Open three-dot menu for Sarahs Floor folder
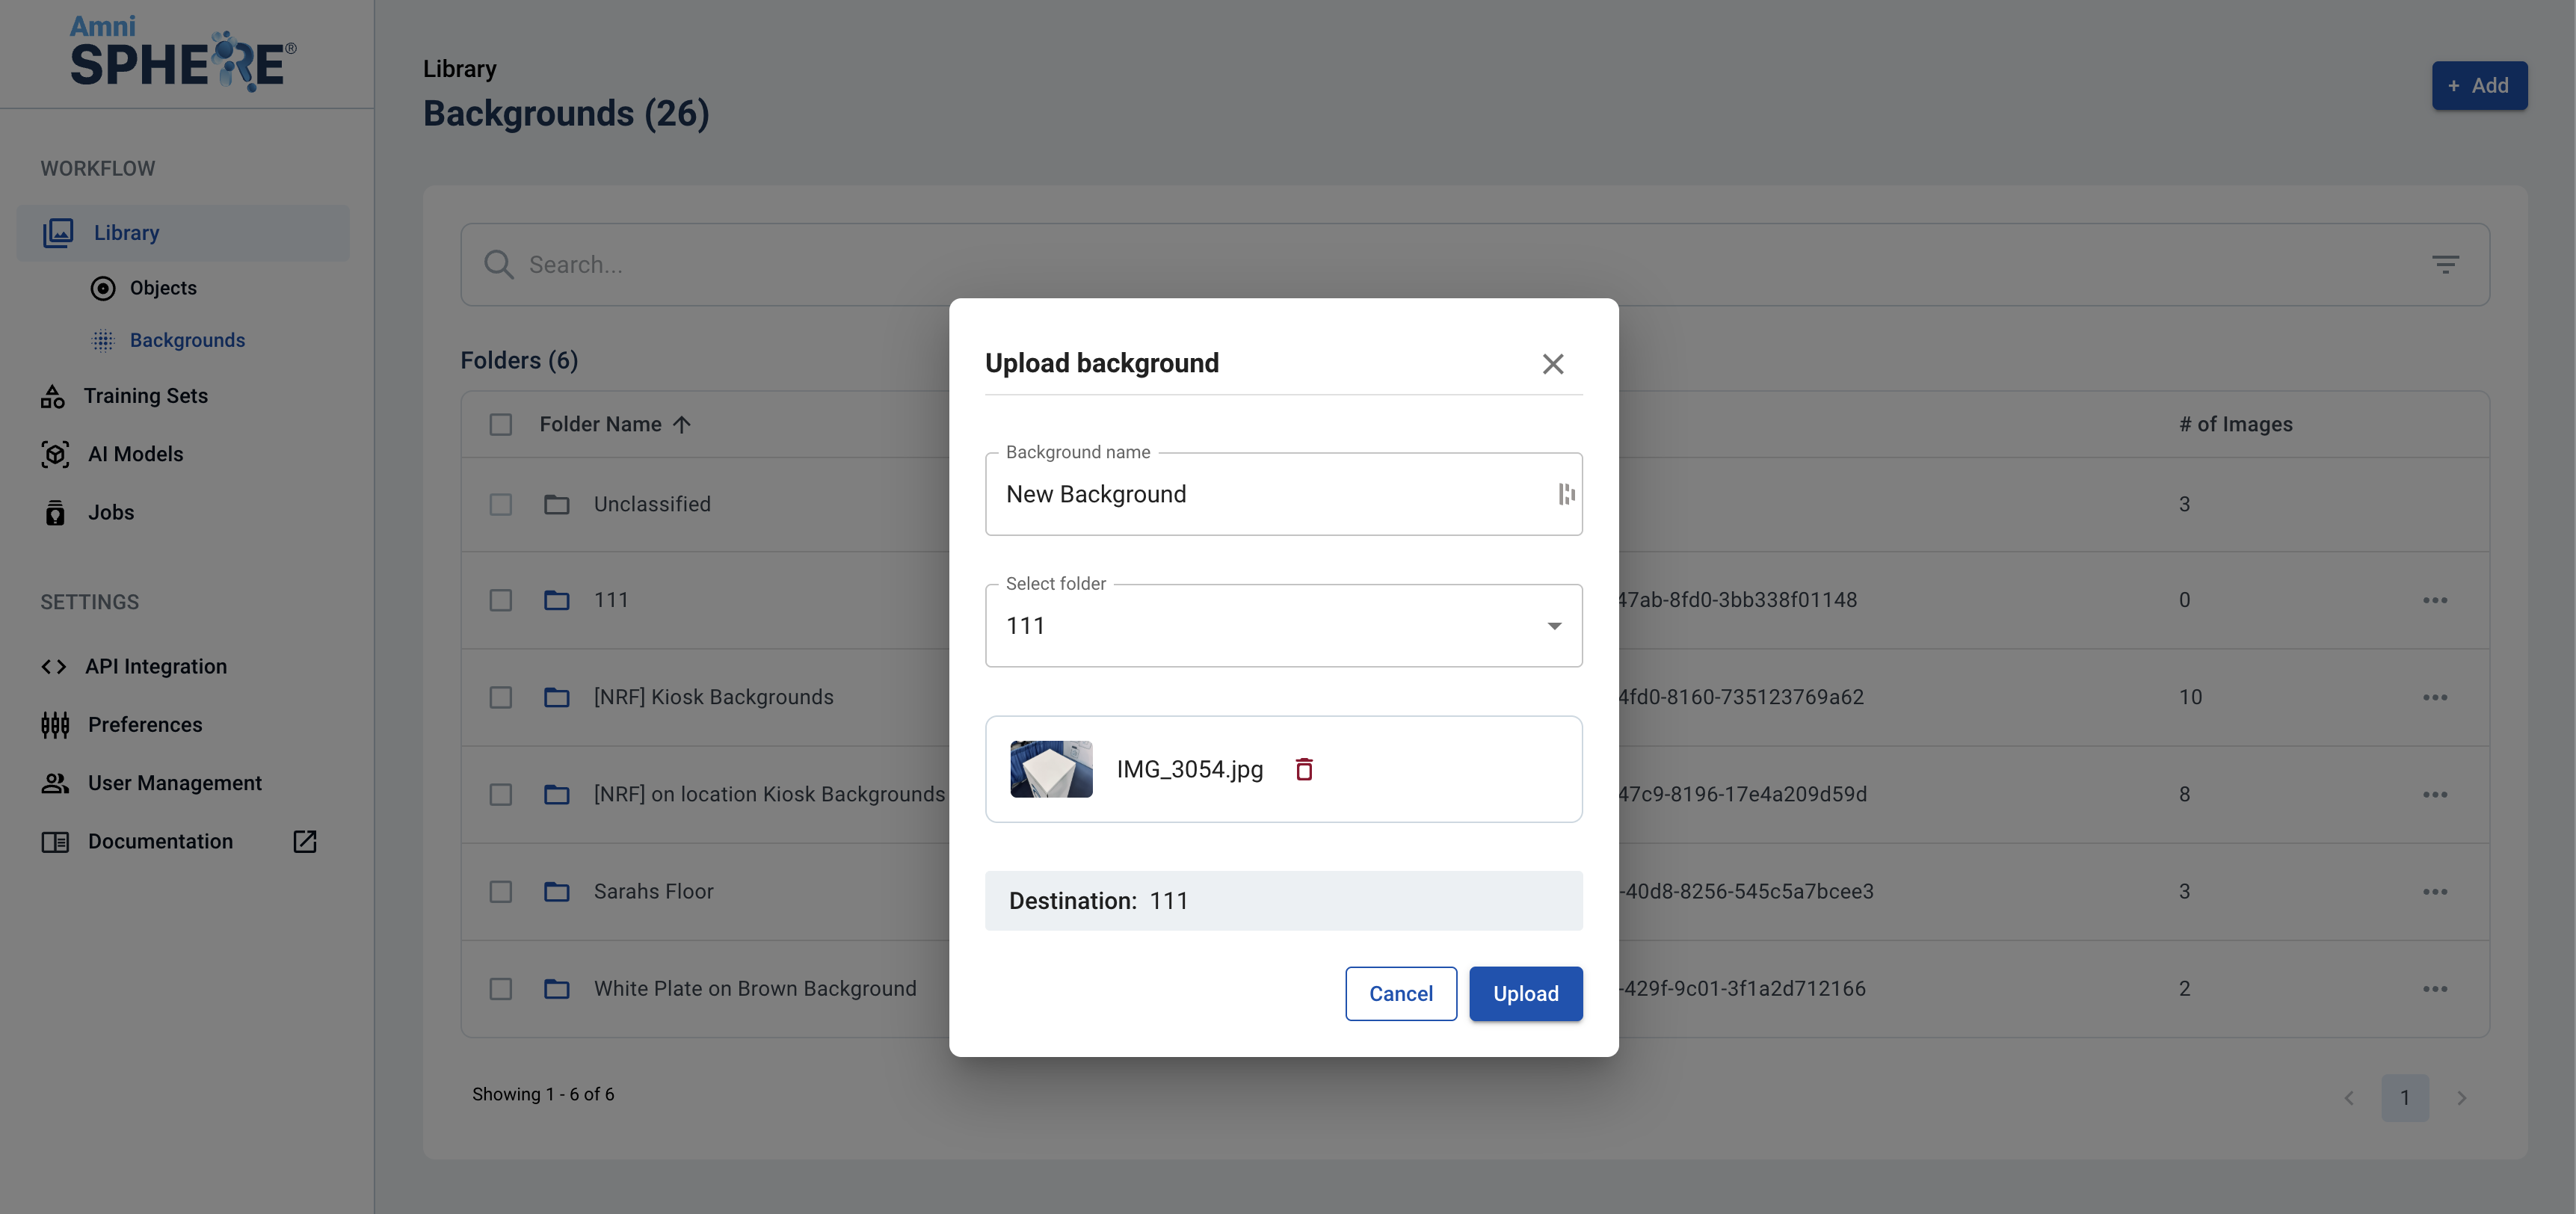The height and width of the screenshot is (1214, 2576). pos(2435,891)
